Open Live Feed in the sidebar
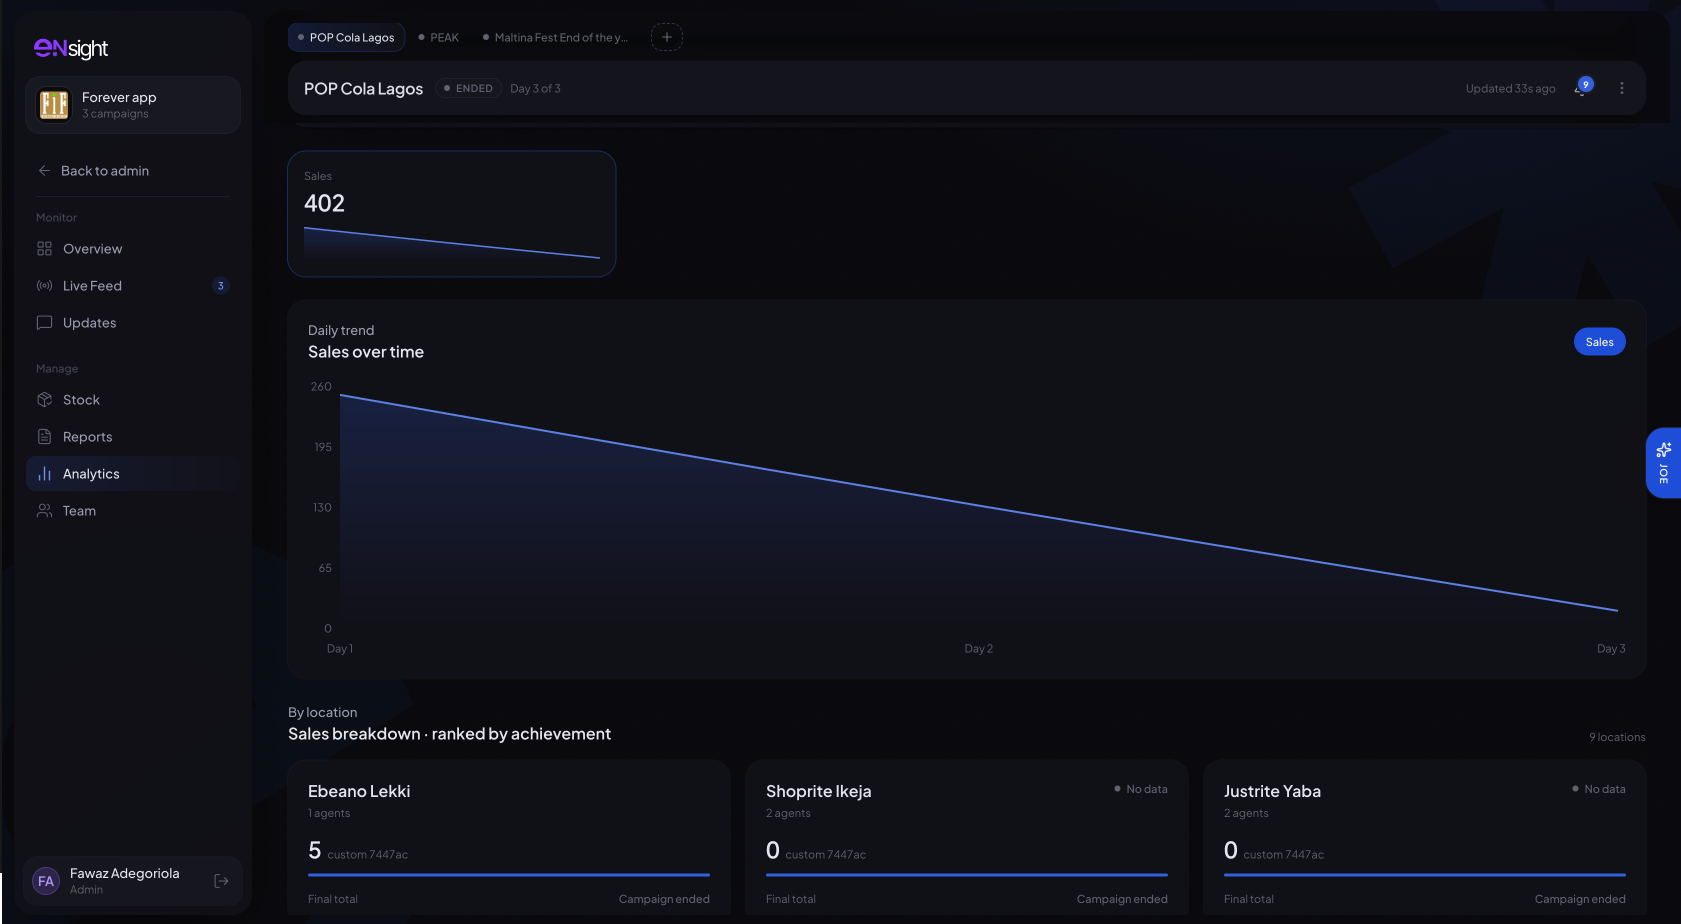The height and width of the screenshot is (924, 1681). pos(132,286)
